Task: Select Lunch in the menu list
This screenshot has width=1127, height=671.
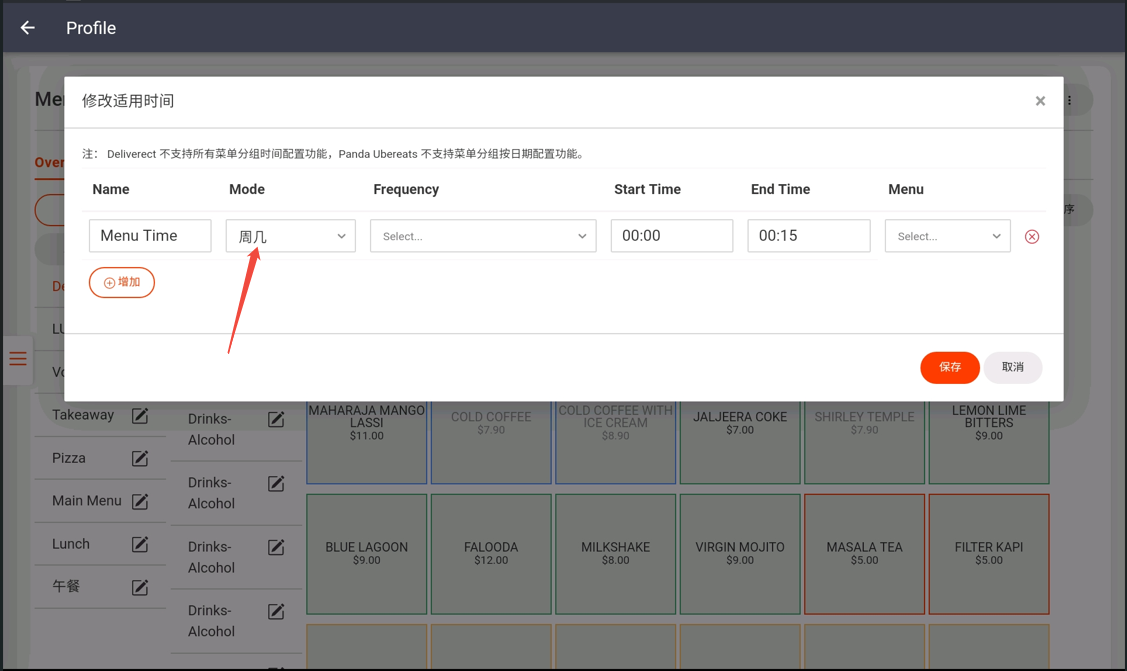Action: [x=70, y=544]
